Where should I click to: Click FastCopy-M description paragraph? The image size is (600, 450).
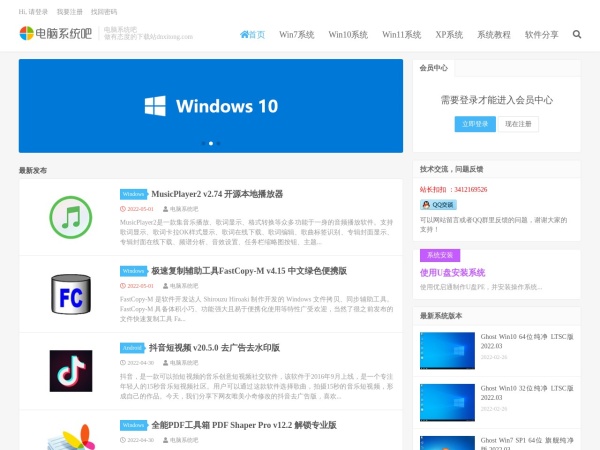(257, 309)
